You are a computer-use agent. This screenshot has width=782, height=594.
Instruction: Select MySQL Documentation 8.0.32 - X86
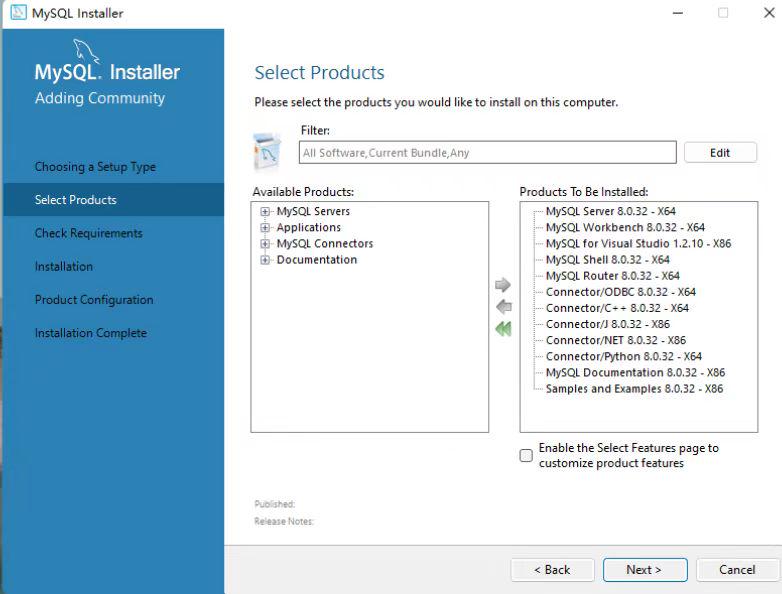pos(635,373)
